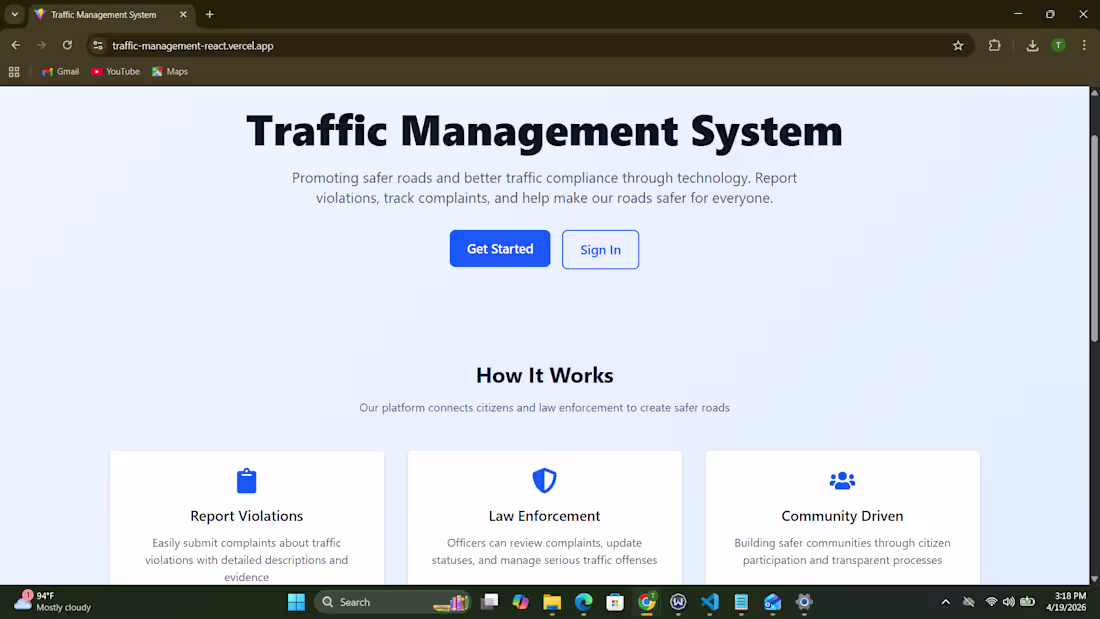Open the Downloads icon in the toolbar
This screenshot has height=619, width=1100.
1031,45
